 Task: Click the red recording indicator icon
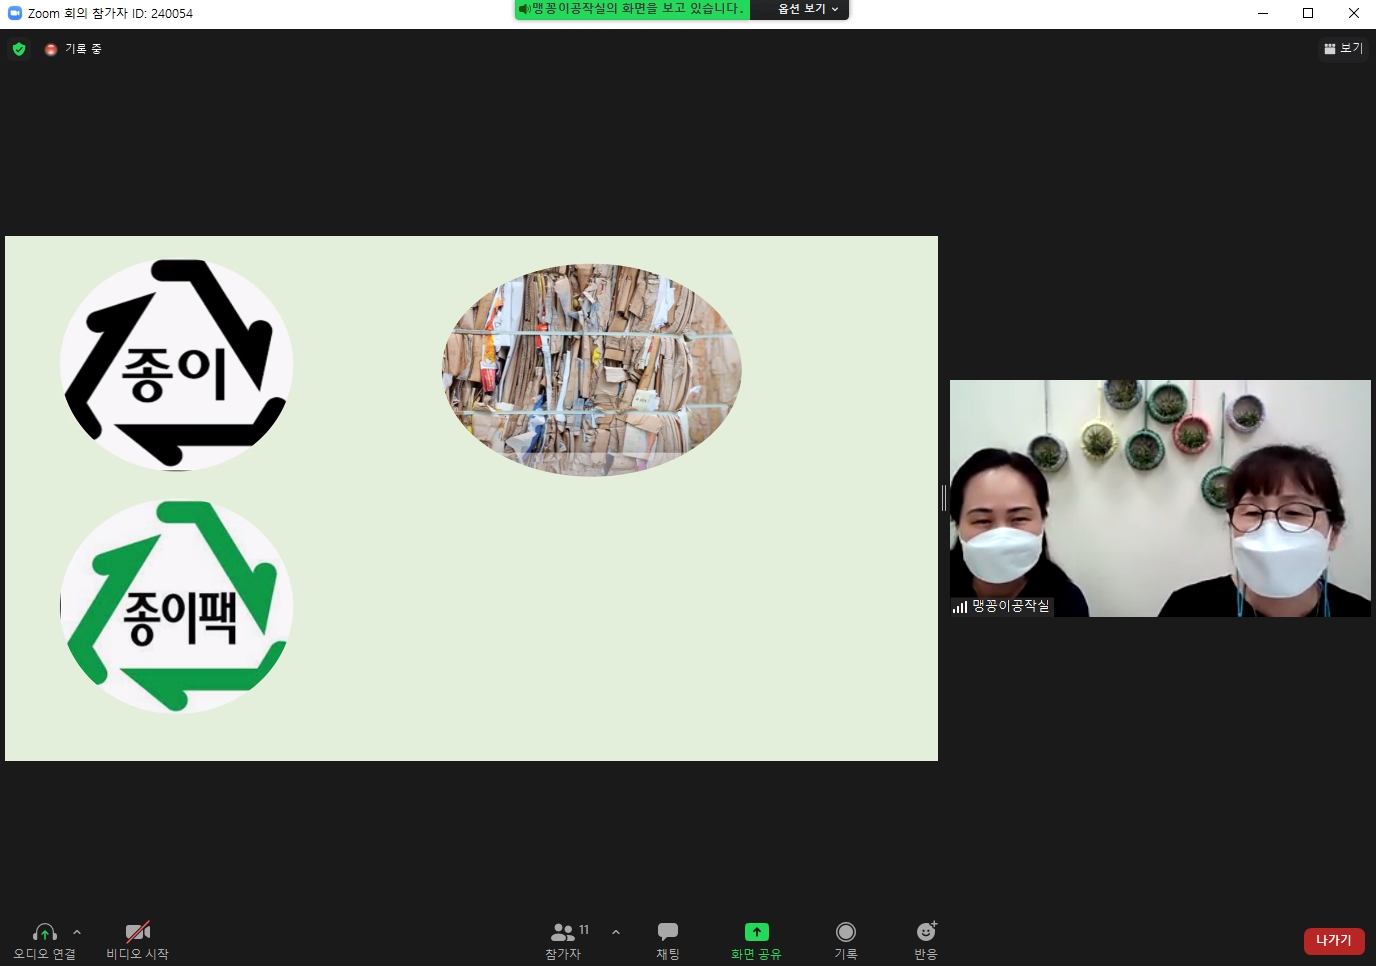pos(51,49)
